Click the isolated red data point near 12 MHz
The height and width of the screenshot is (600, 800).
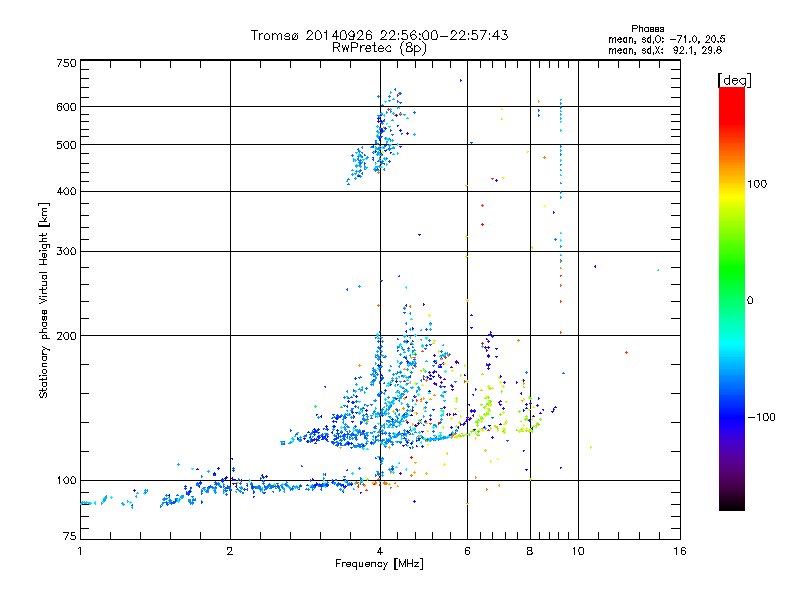626,353
